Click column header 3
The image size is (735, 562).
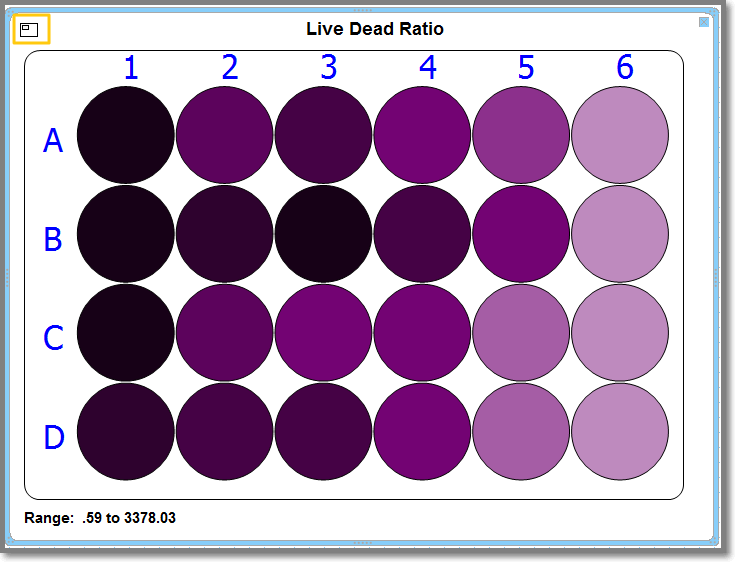click(329, 67)
